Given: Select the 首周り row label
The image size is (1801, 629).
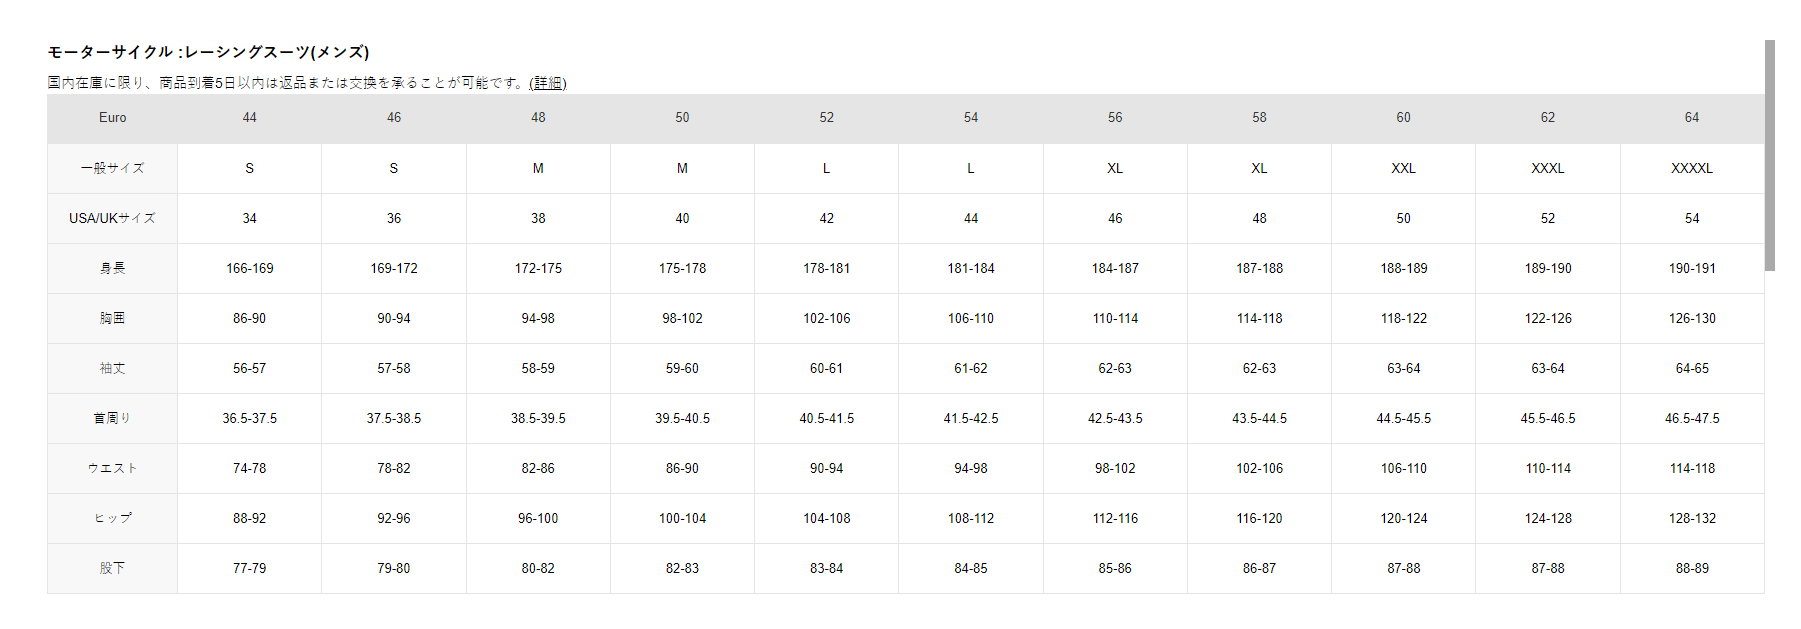Looking at the screenshot, I should click(x=112, y=418).
